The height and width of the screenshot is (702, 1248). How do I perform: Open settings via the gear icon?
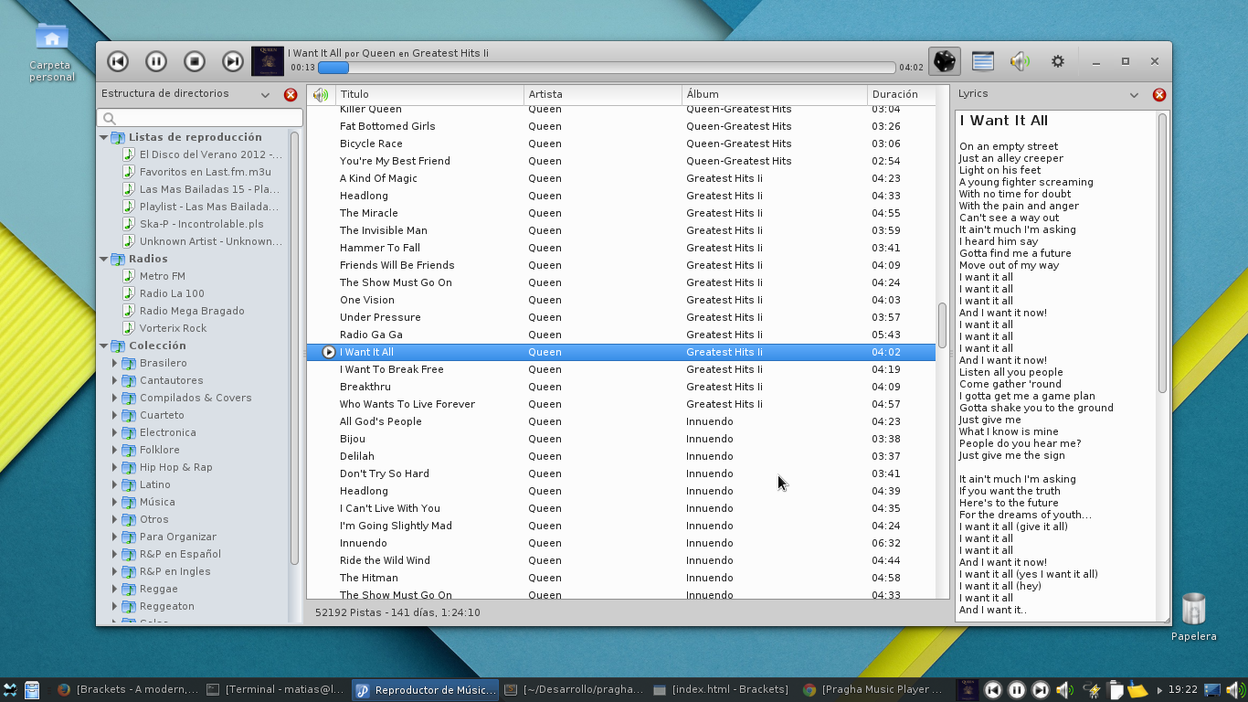(1057, 61)
